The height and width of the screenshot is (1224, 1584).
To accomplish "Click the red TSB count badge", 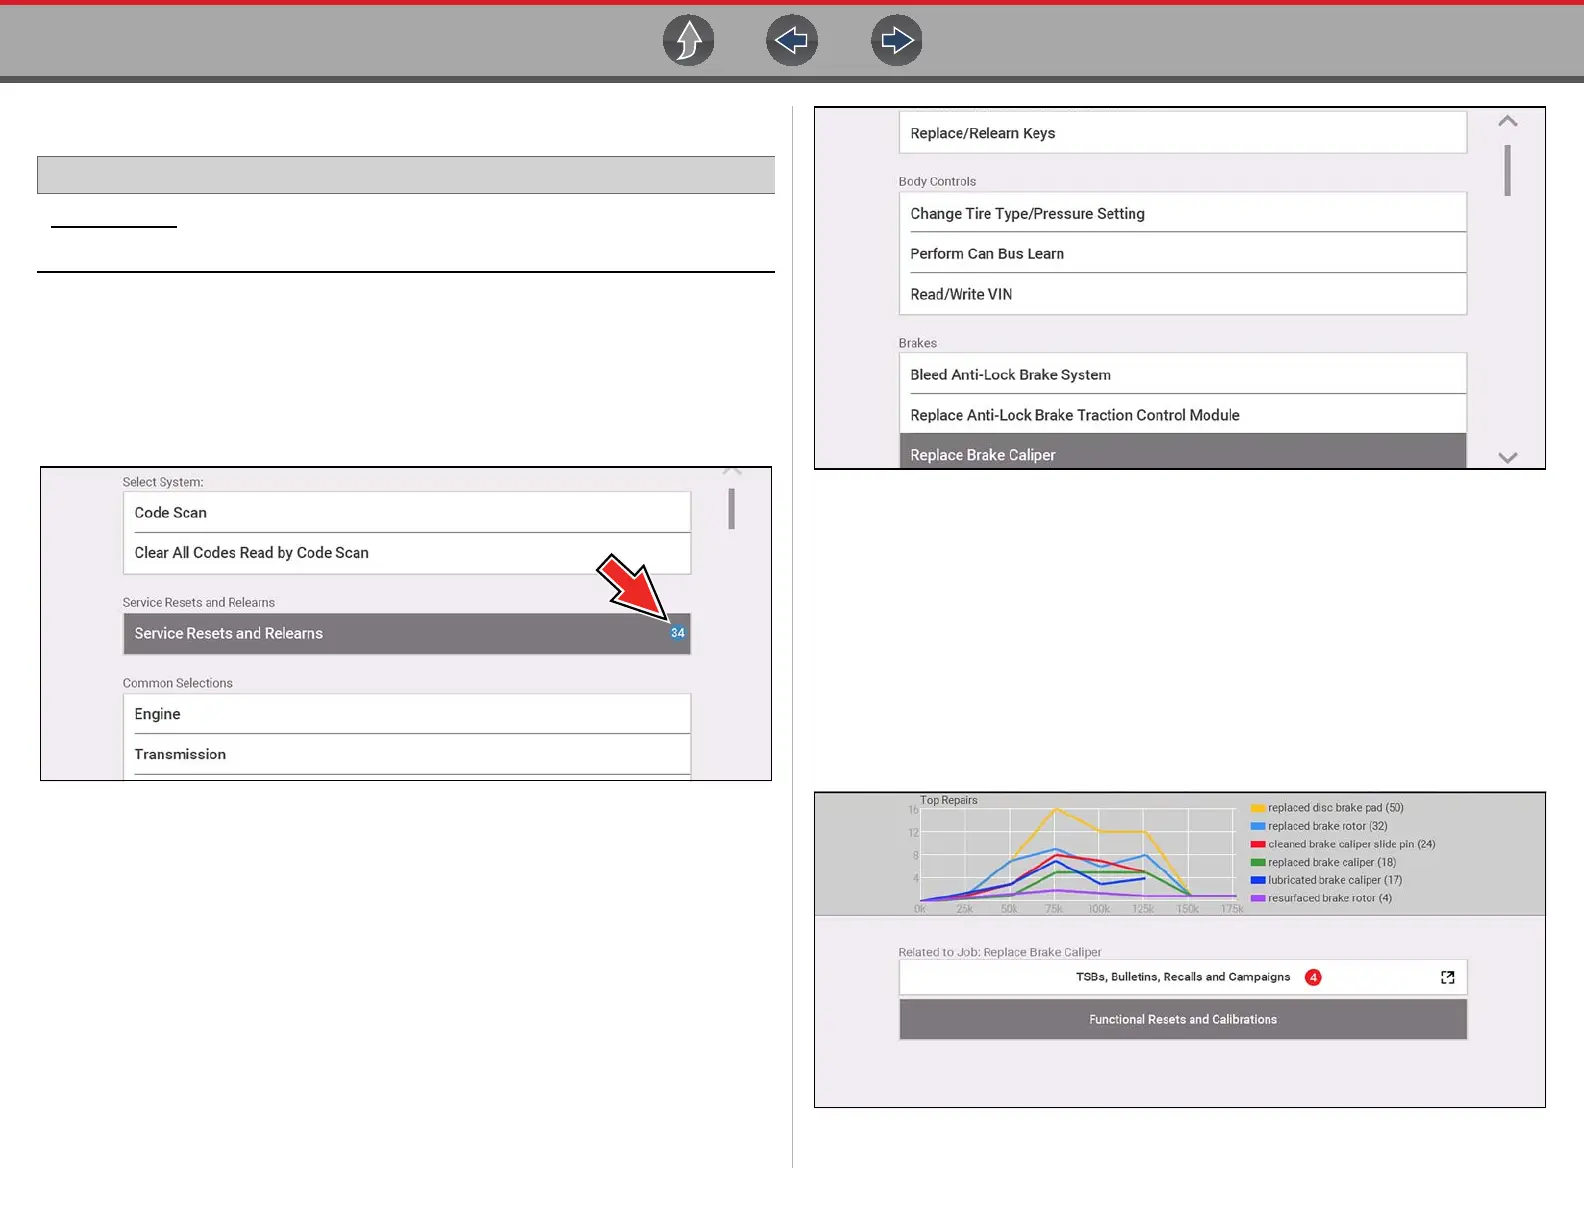I will 1313,978.
